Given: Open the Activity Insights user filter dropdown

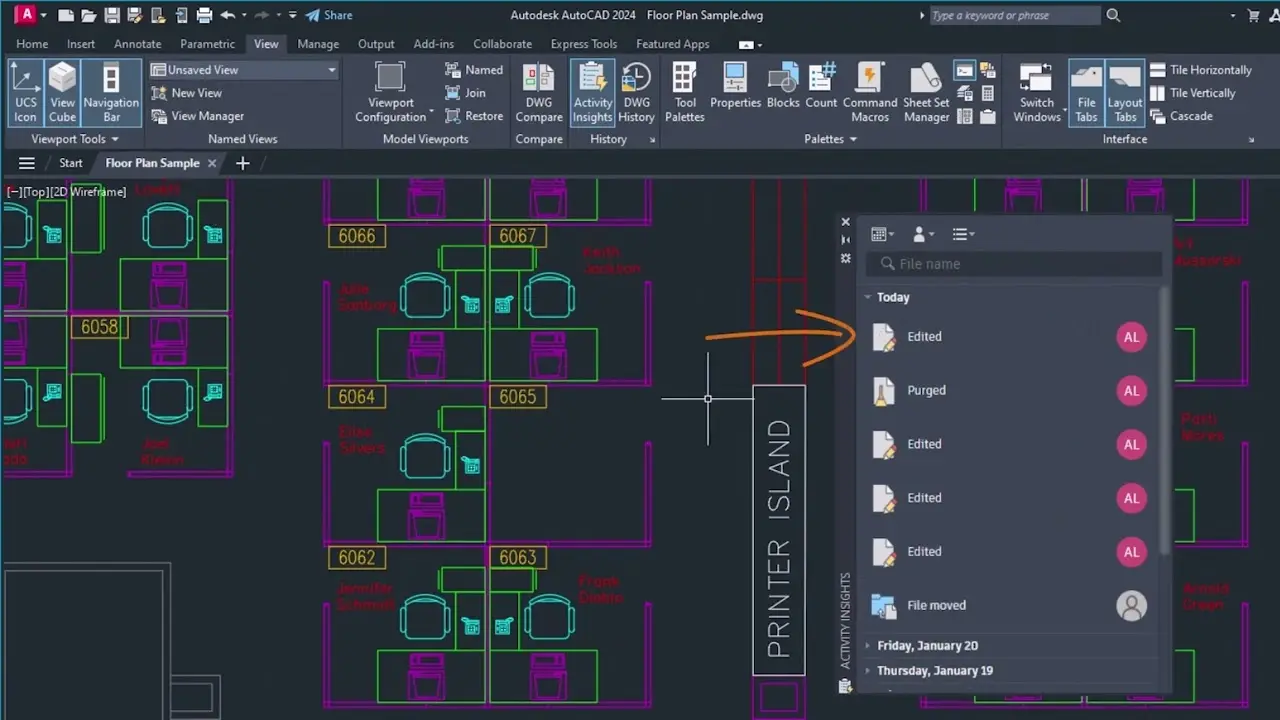Looking at the screenshot, I should [923, 234].
